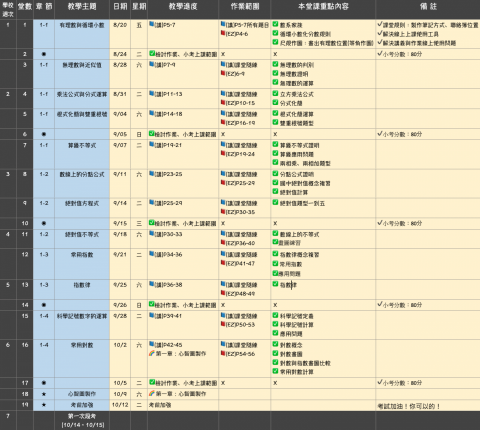Click rainbow icon in the 10/9 row

(x=152, y=393)
